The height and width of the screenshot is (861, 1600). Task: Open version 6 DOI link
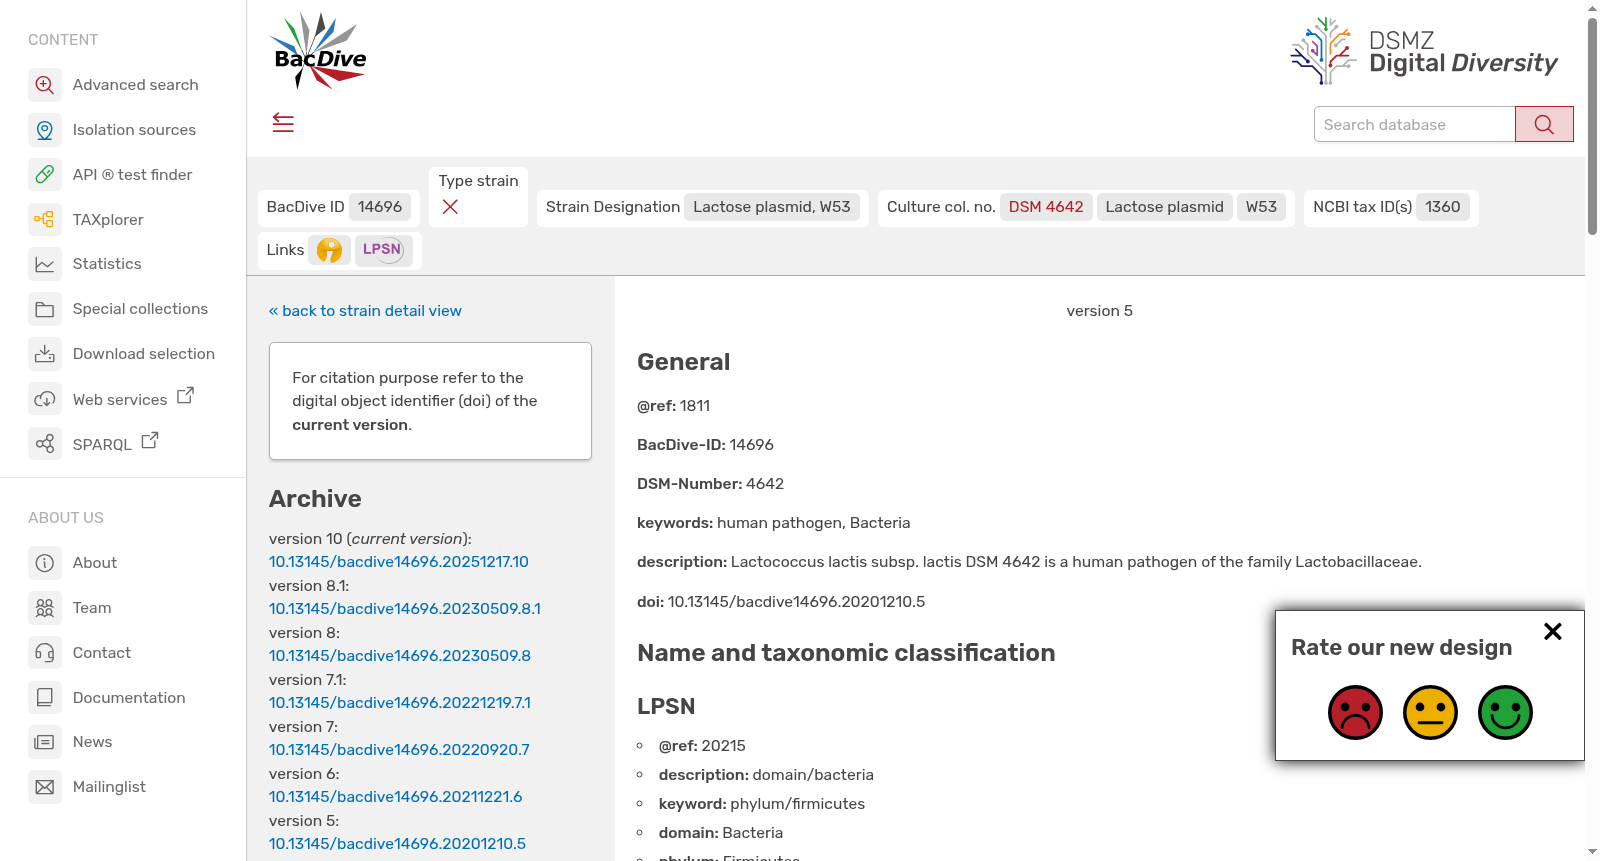pyautogui.click(x=396, y=797)
